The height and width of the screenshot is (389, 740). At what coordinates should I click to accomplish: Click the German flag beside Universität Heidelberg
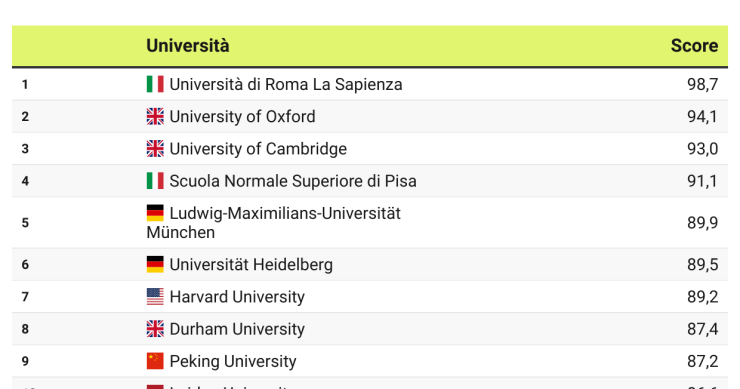point(155,264)
